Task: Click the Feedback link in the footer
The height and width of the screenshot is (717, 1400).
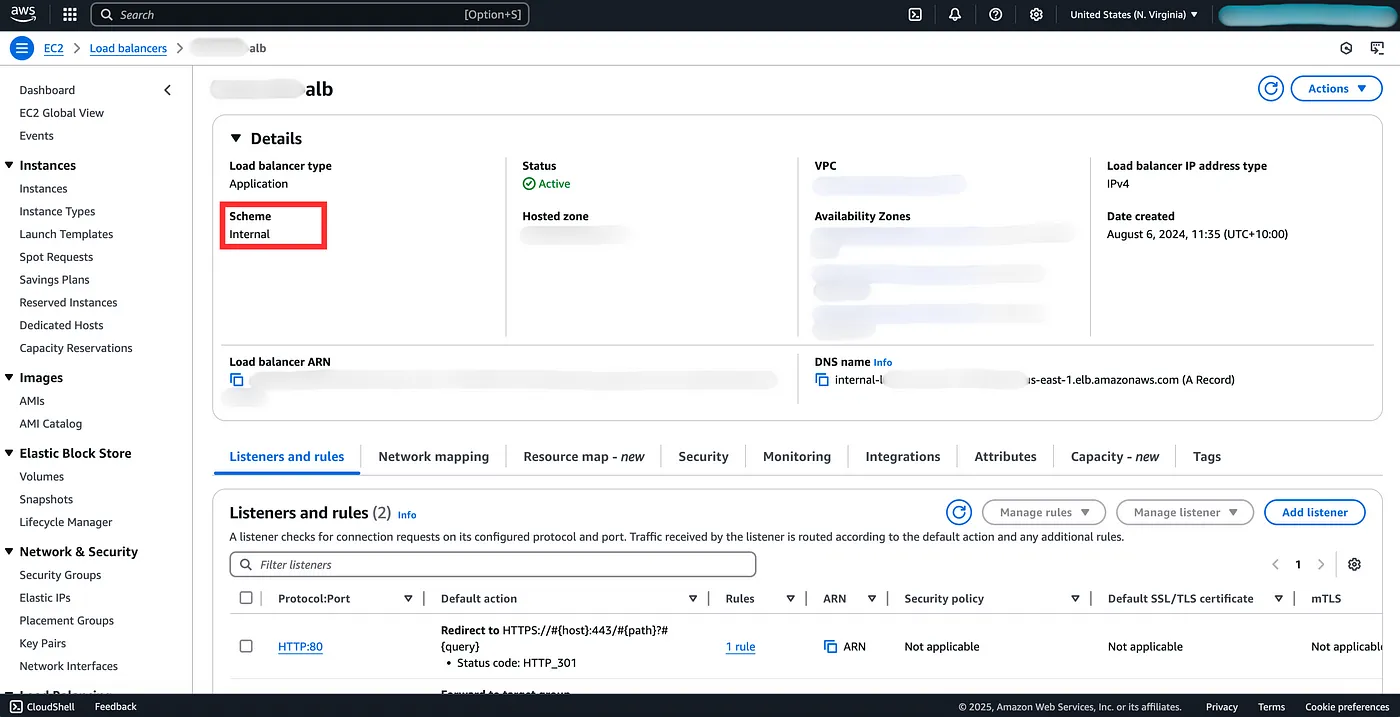Action: point(115,707)
